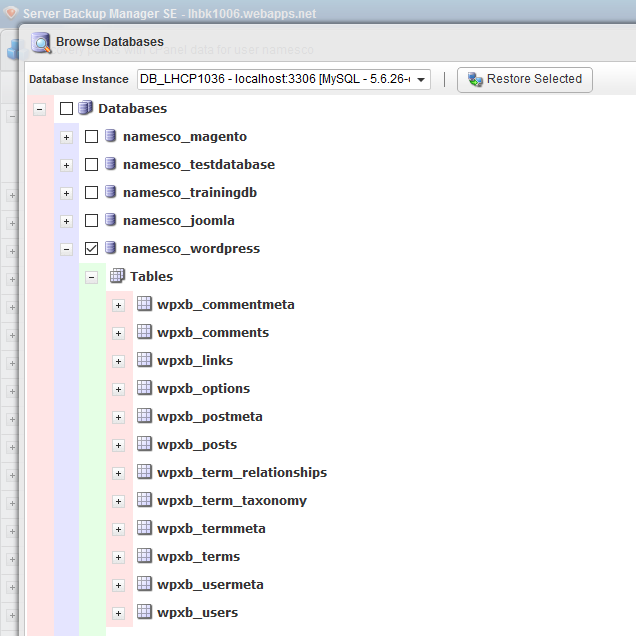Check the namesco_joomla checkbox
This screenshot has width=636, height=636.
(91, 221)
